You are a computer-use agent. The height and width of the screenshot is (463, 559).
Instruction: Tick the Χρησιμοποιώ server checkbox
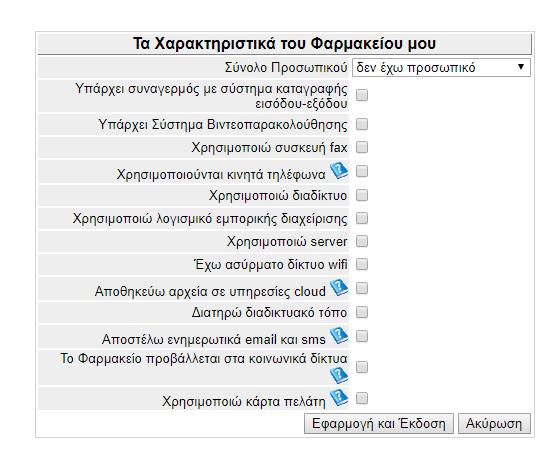pos(362,241)
